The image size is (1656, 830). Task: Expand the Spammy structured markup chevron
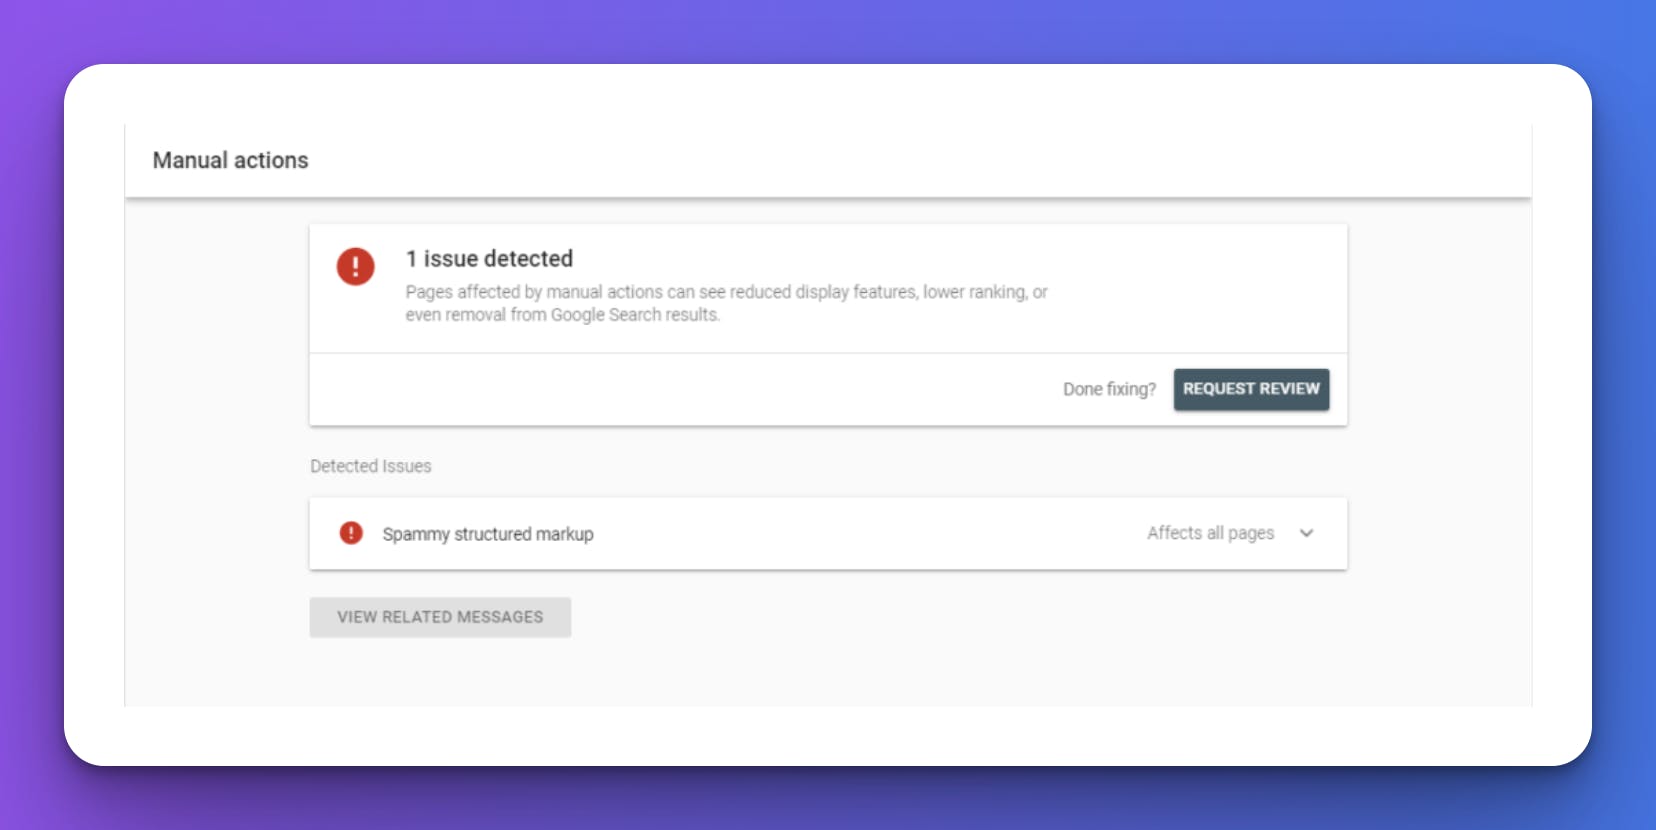coord(1306,533)
